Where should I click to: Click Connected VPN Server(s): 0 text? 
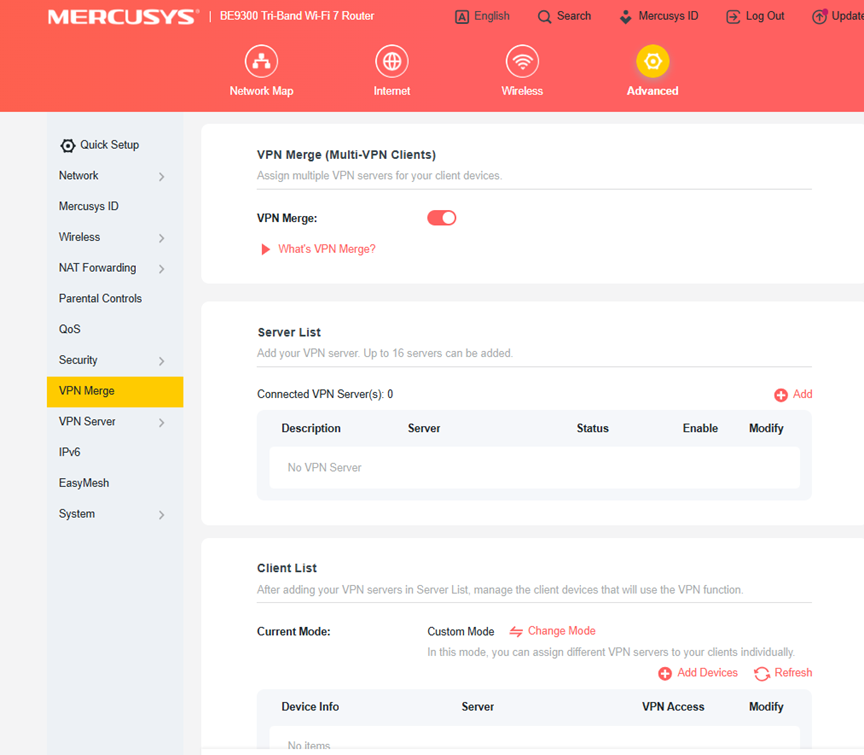[325, 394]
